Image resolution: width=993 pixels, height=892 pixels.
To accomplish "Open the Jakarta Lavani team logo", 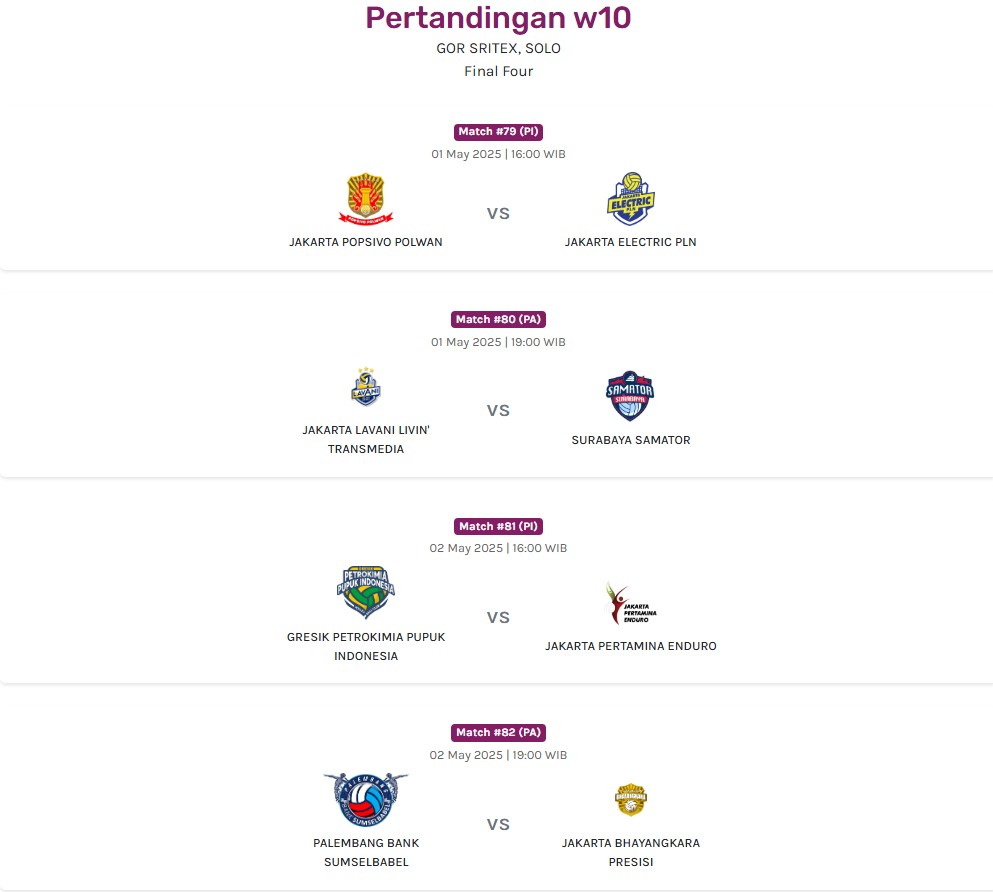I will (366, 387).
